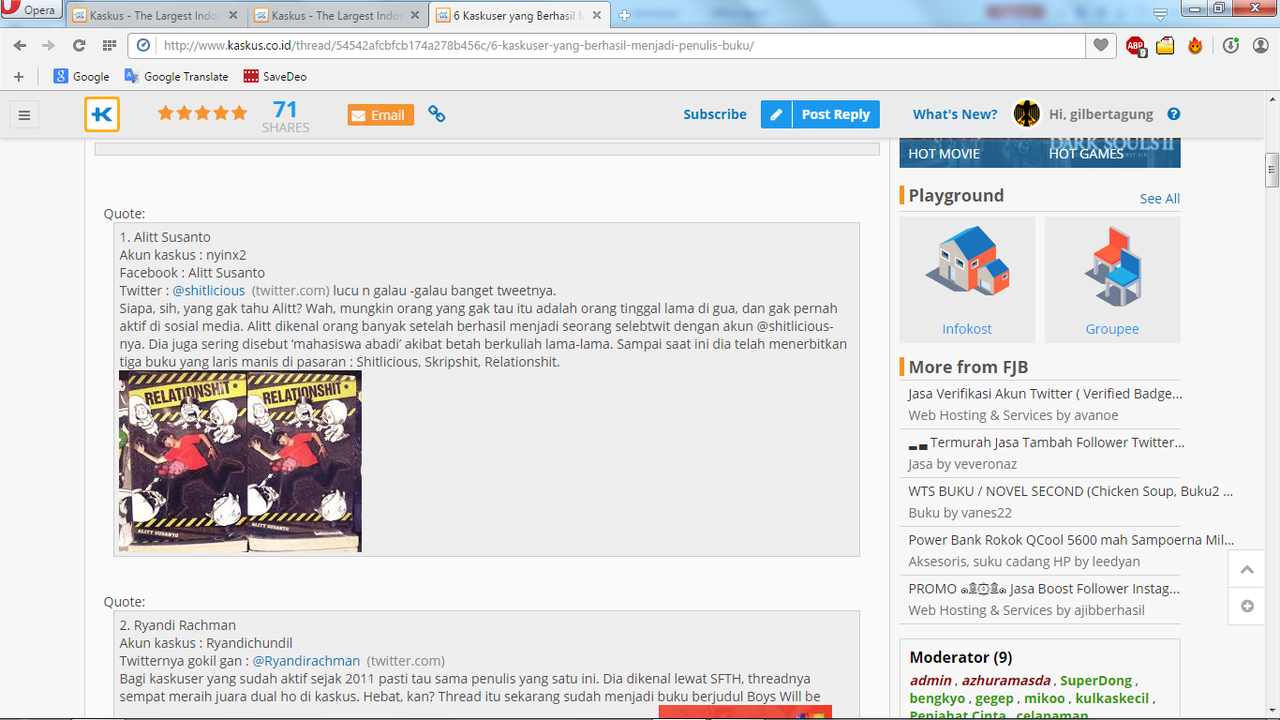Image resolution: width=1280 pixels, height=720 pixels.
Task: Click the pencil icon on Post Reply
Action: tap(776, 114)
